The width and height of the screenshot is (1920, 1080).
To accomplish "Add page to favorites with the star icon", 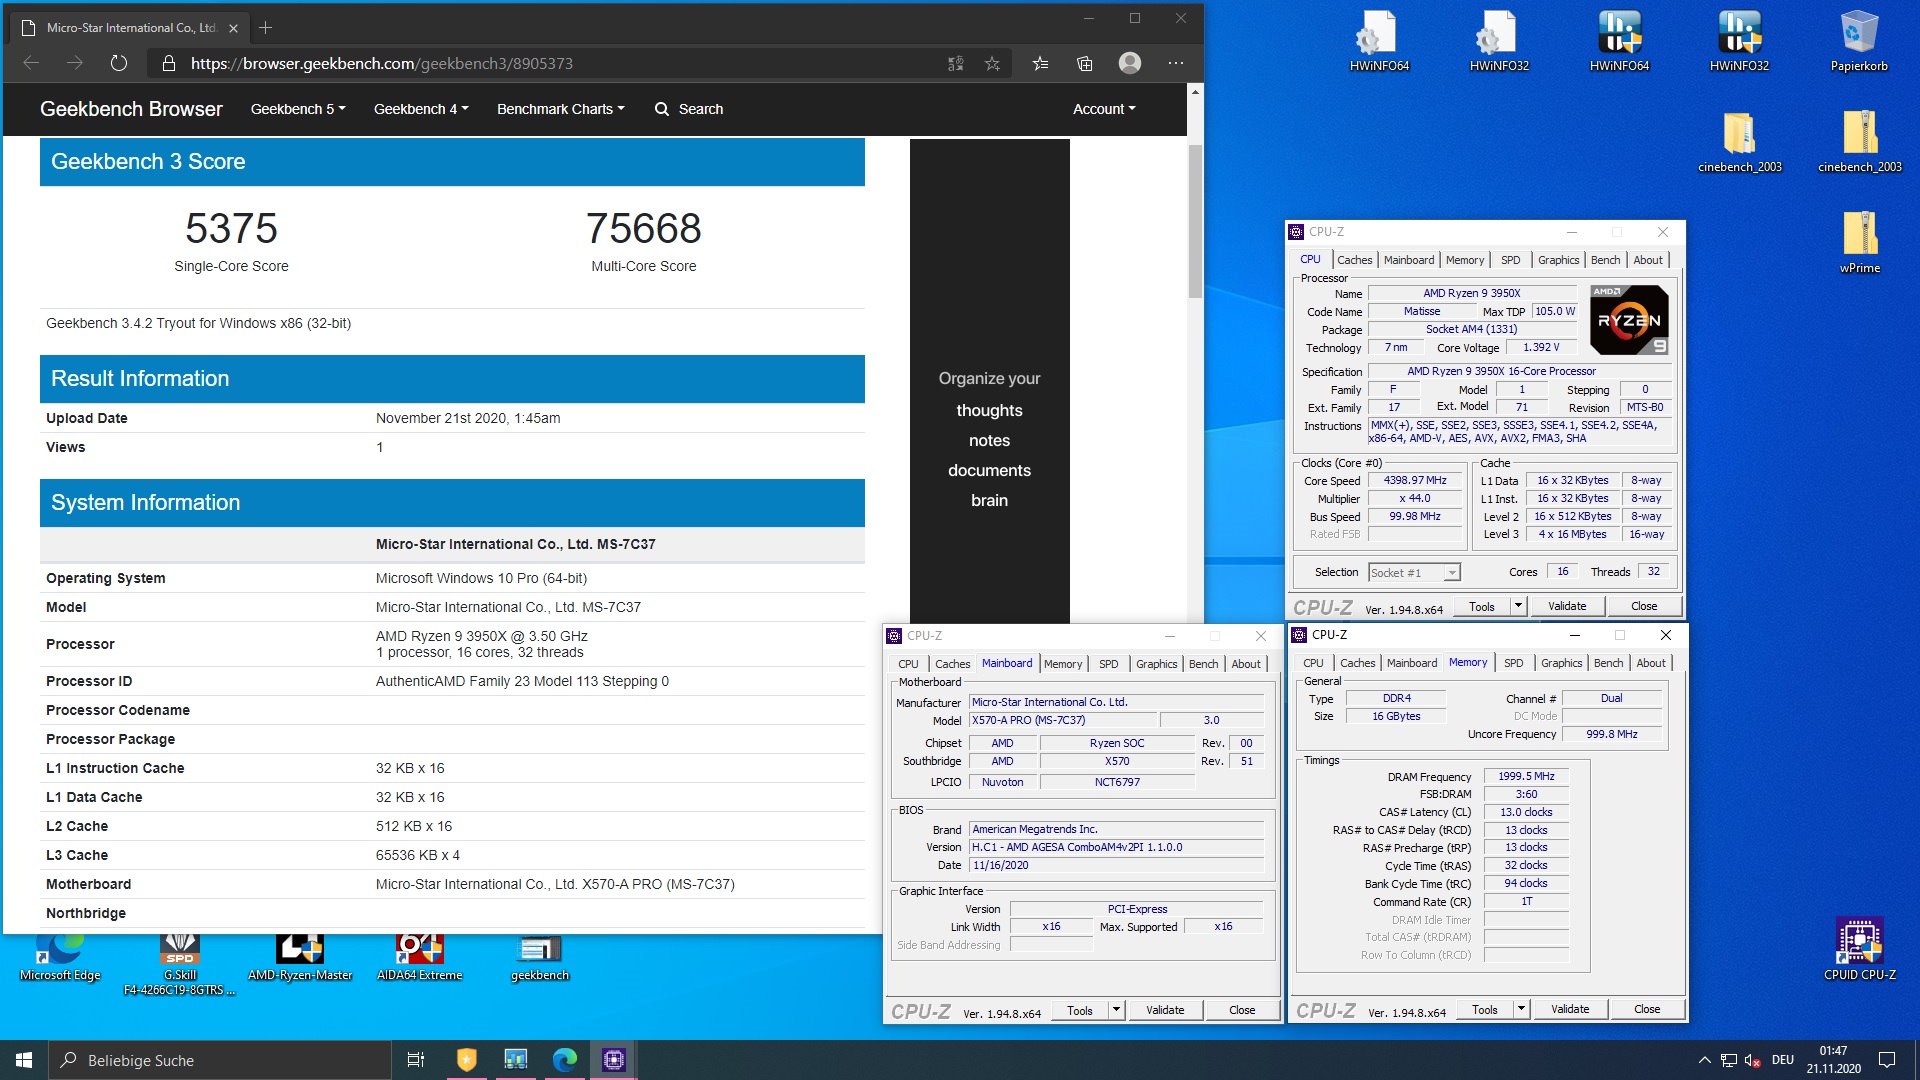I will point(992,63).
